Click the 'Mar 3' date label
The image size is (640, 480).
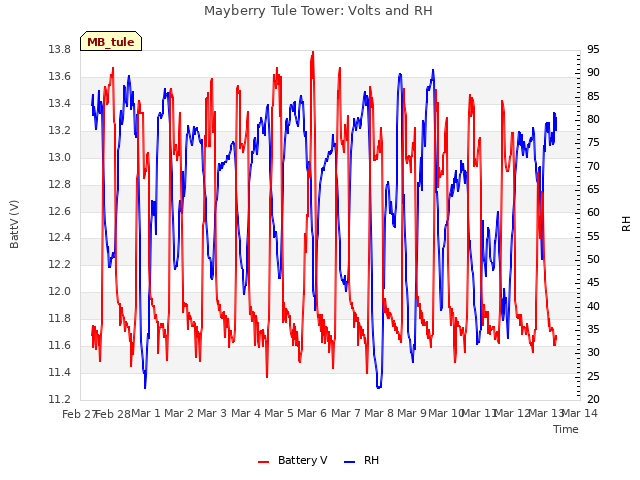point(212,413)
